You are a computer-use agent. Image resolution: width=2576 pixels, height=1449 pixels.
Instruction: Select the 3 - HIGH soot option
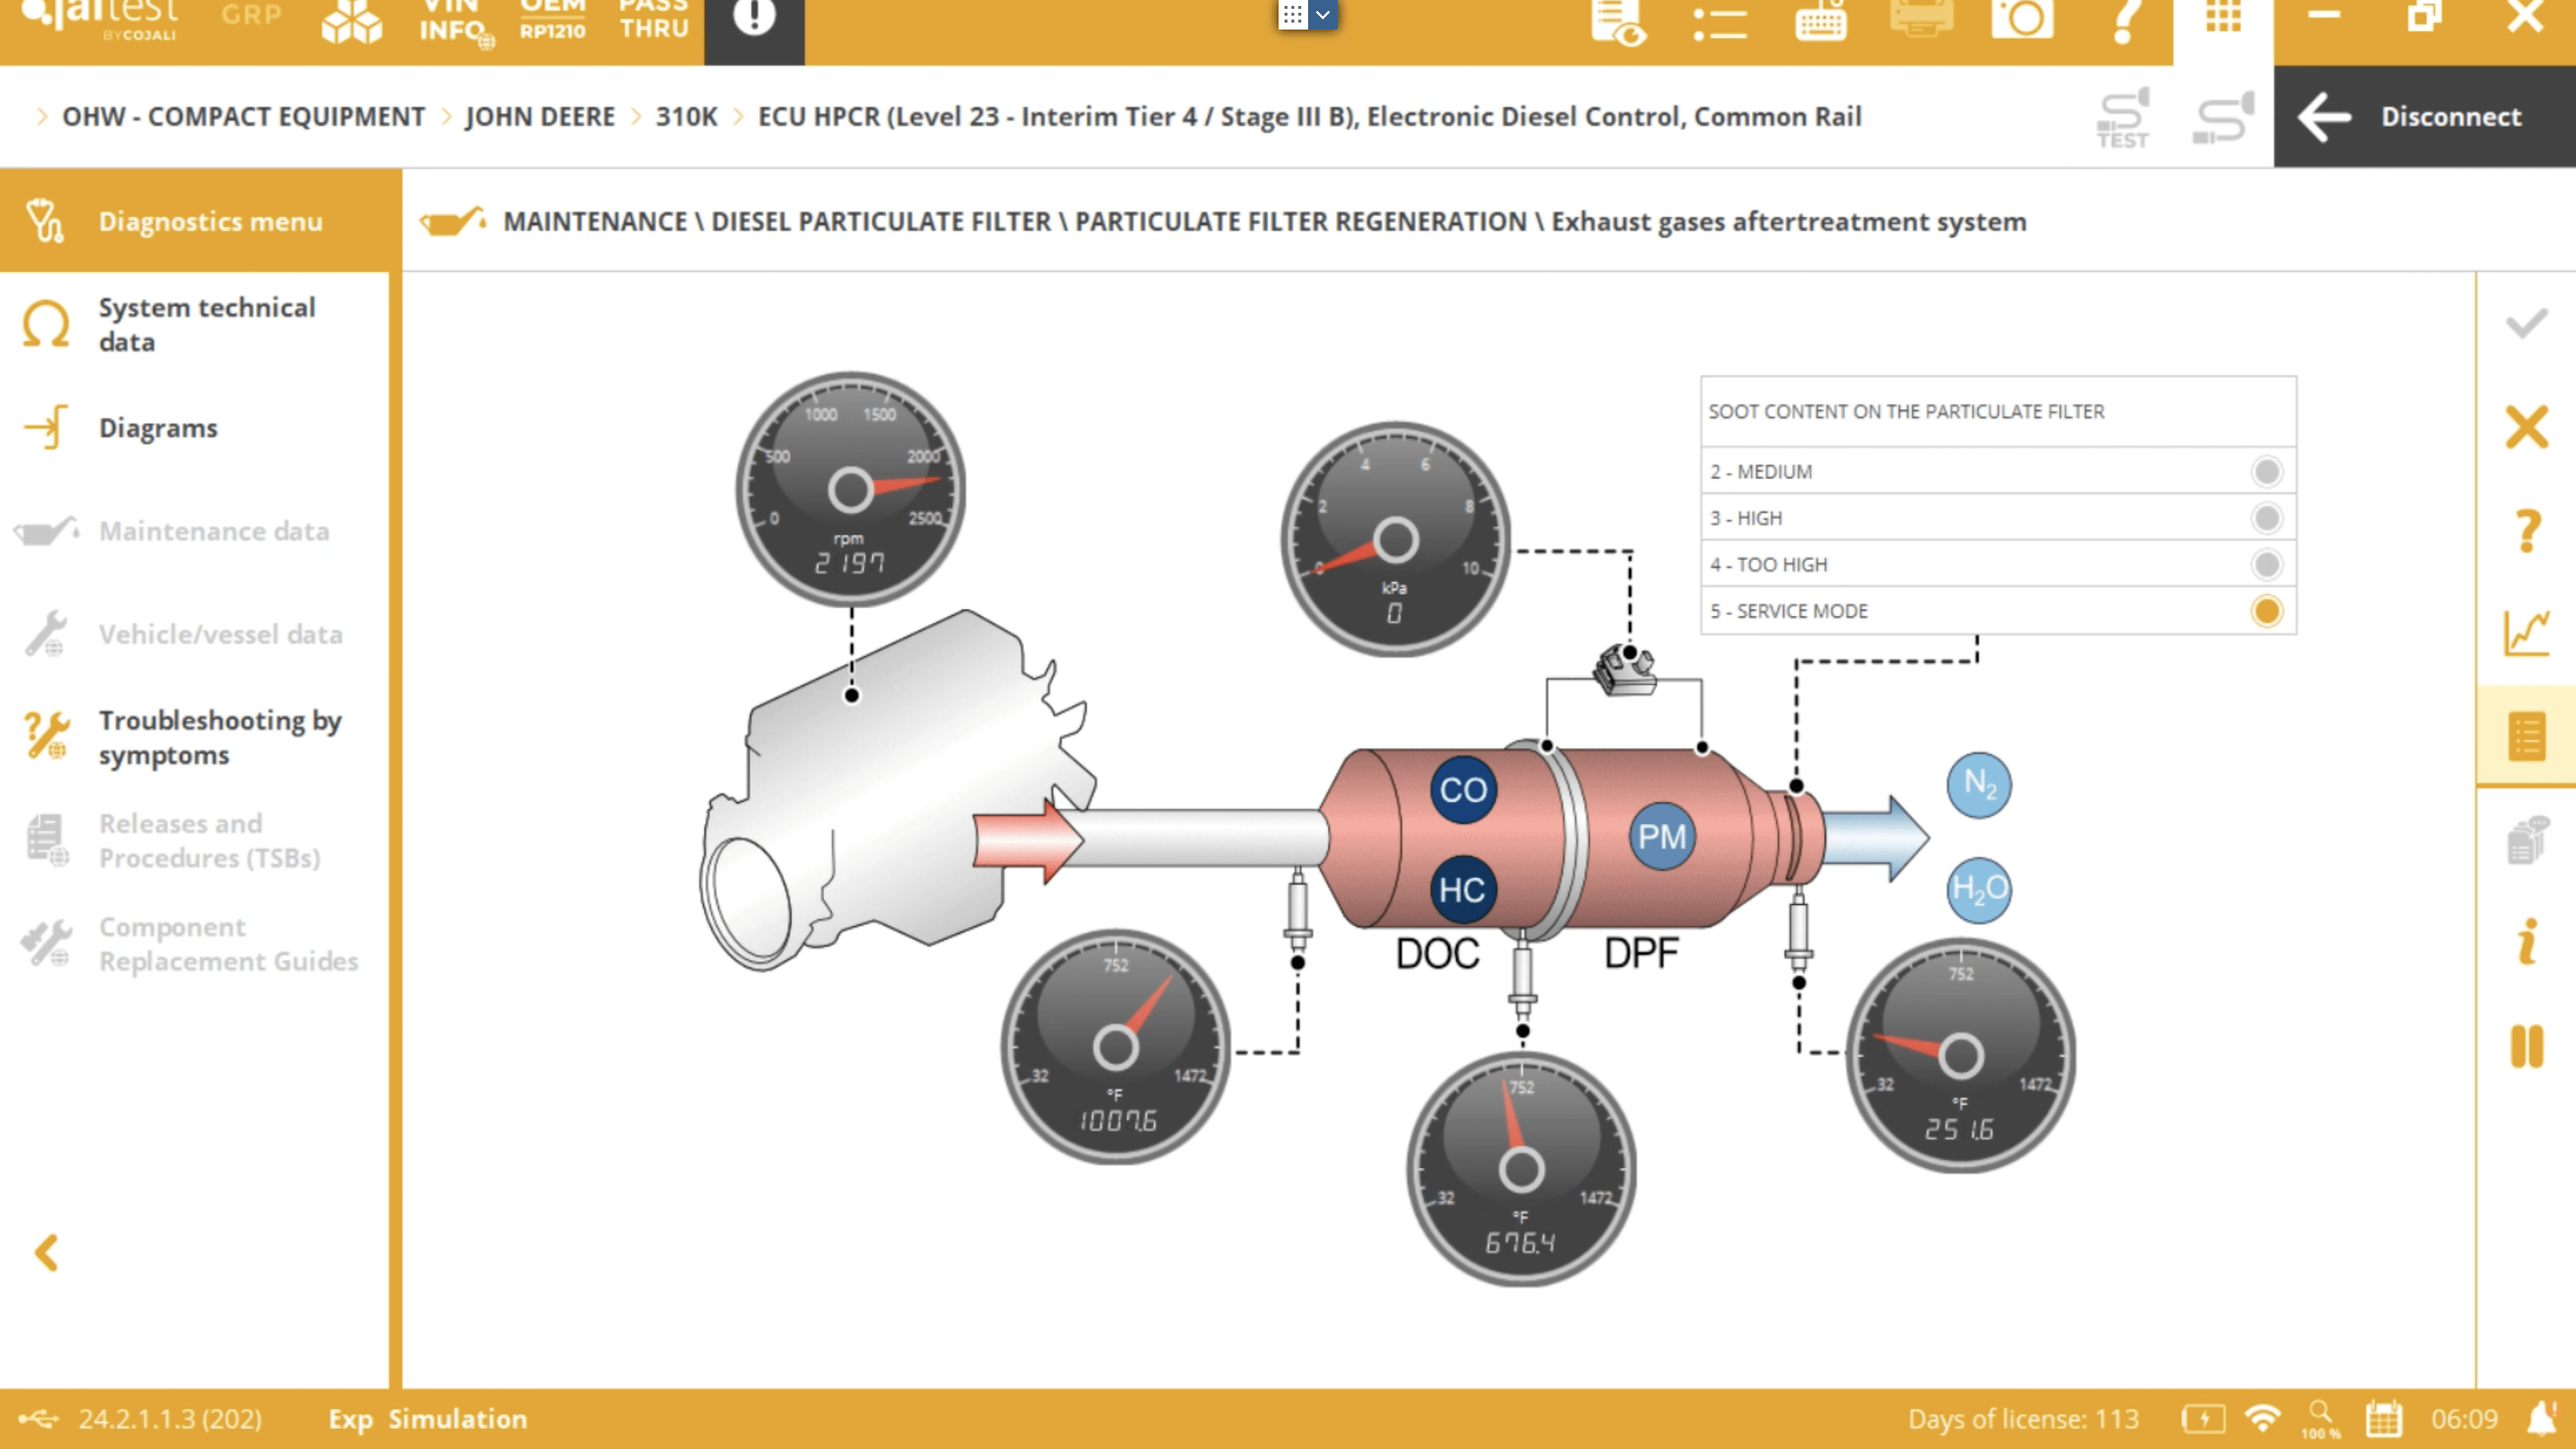(2266, 518)
